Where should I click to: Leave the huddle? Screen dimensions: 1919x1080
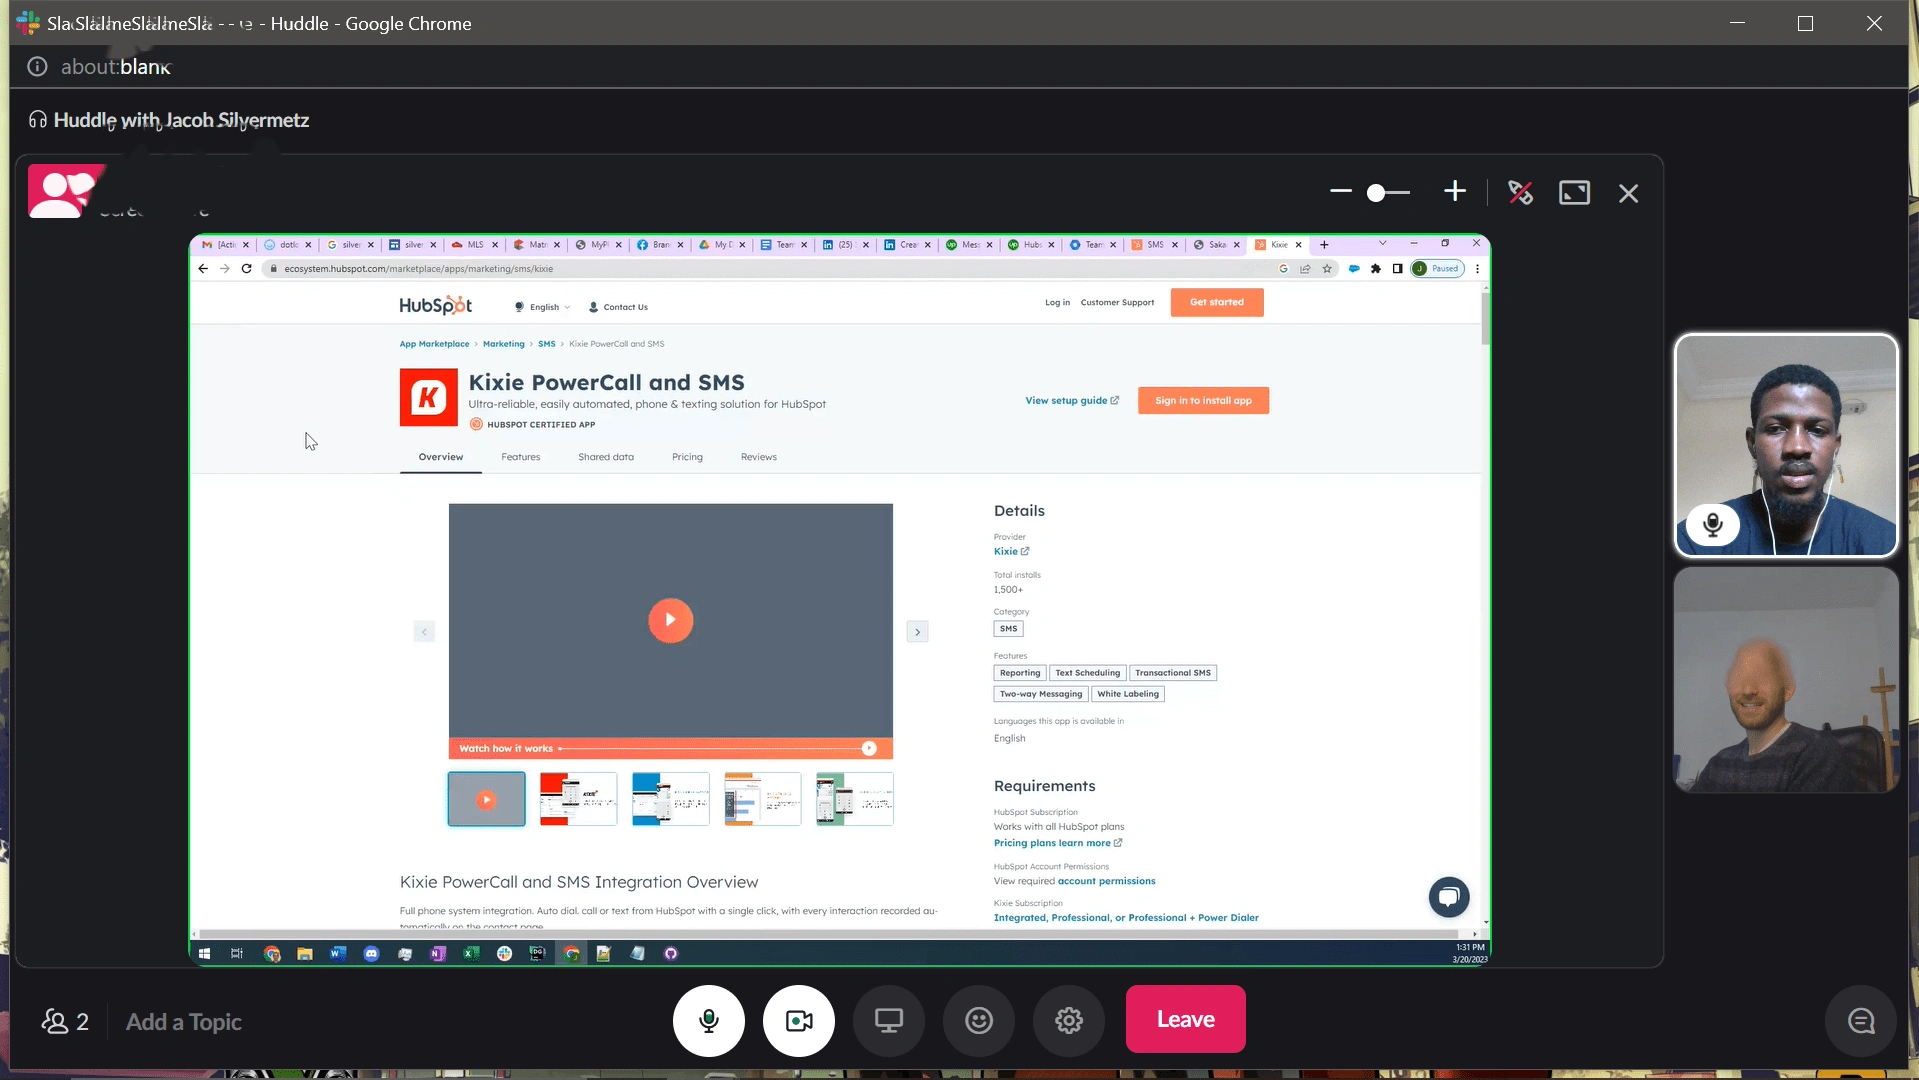(x=1185, y=1019)
